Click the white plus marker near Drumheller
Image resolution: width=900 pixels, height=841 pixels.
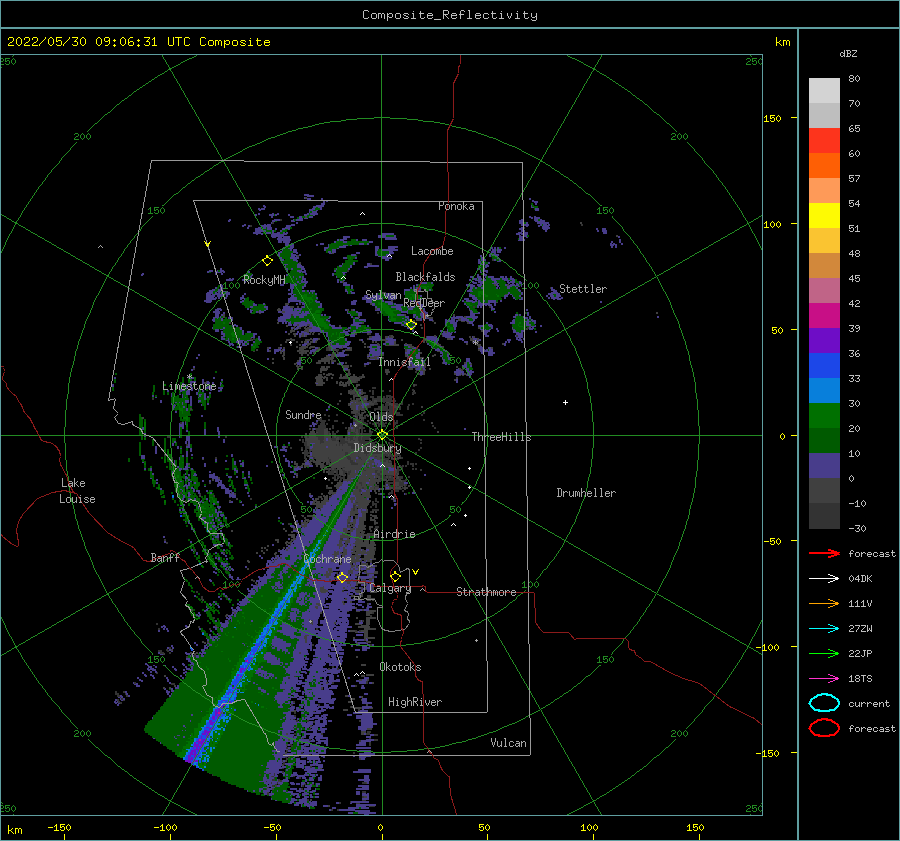click(565, 402)
